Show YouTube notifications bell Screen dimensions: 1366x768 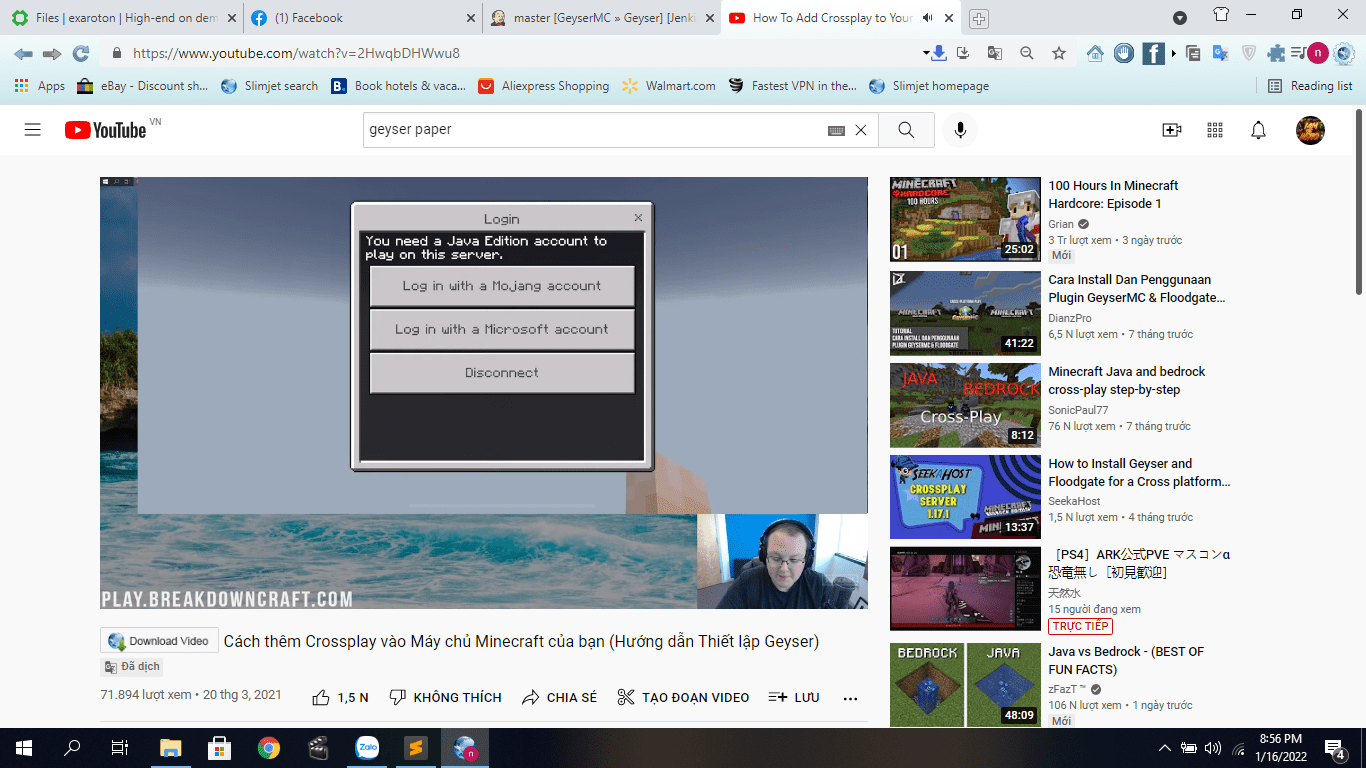click(1259, 130)
